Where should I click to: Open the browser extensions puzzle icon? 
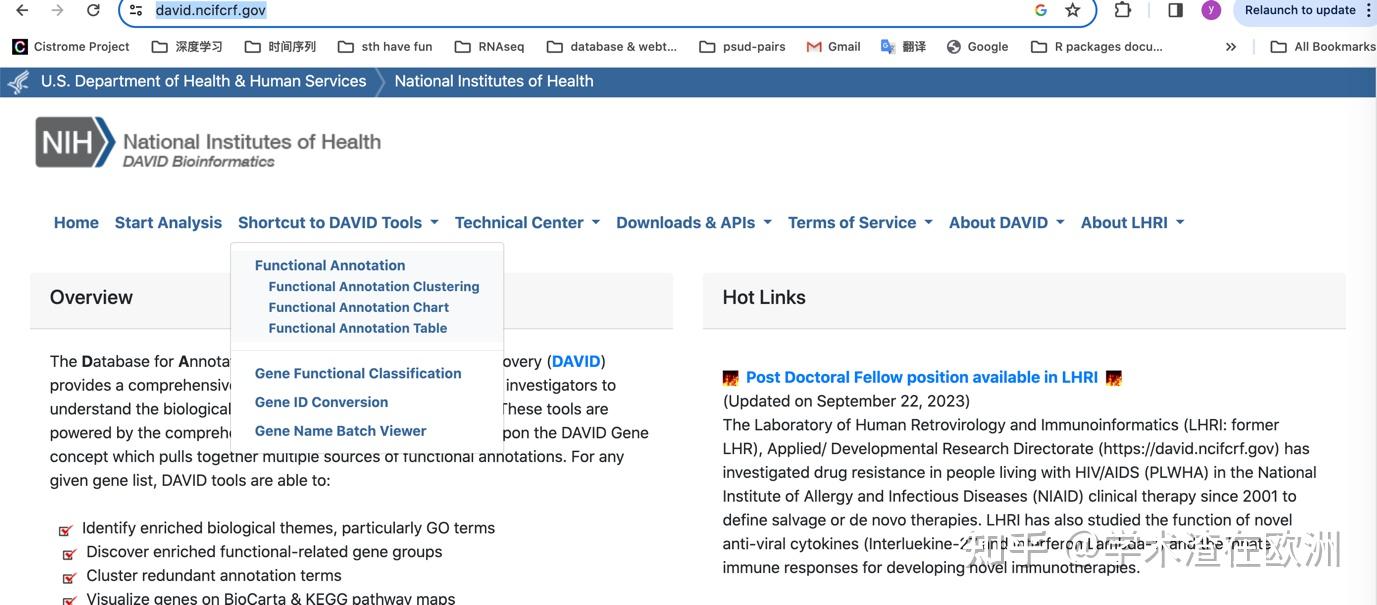click(x=1123, y=11)
